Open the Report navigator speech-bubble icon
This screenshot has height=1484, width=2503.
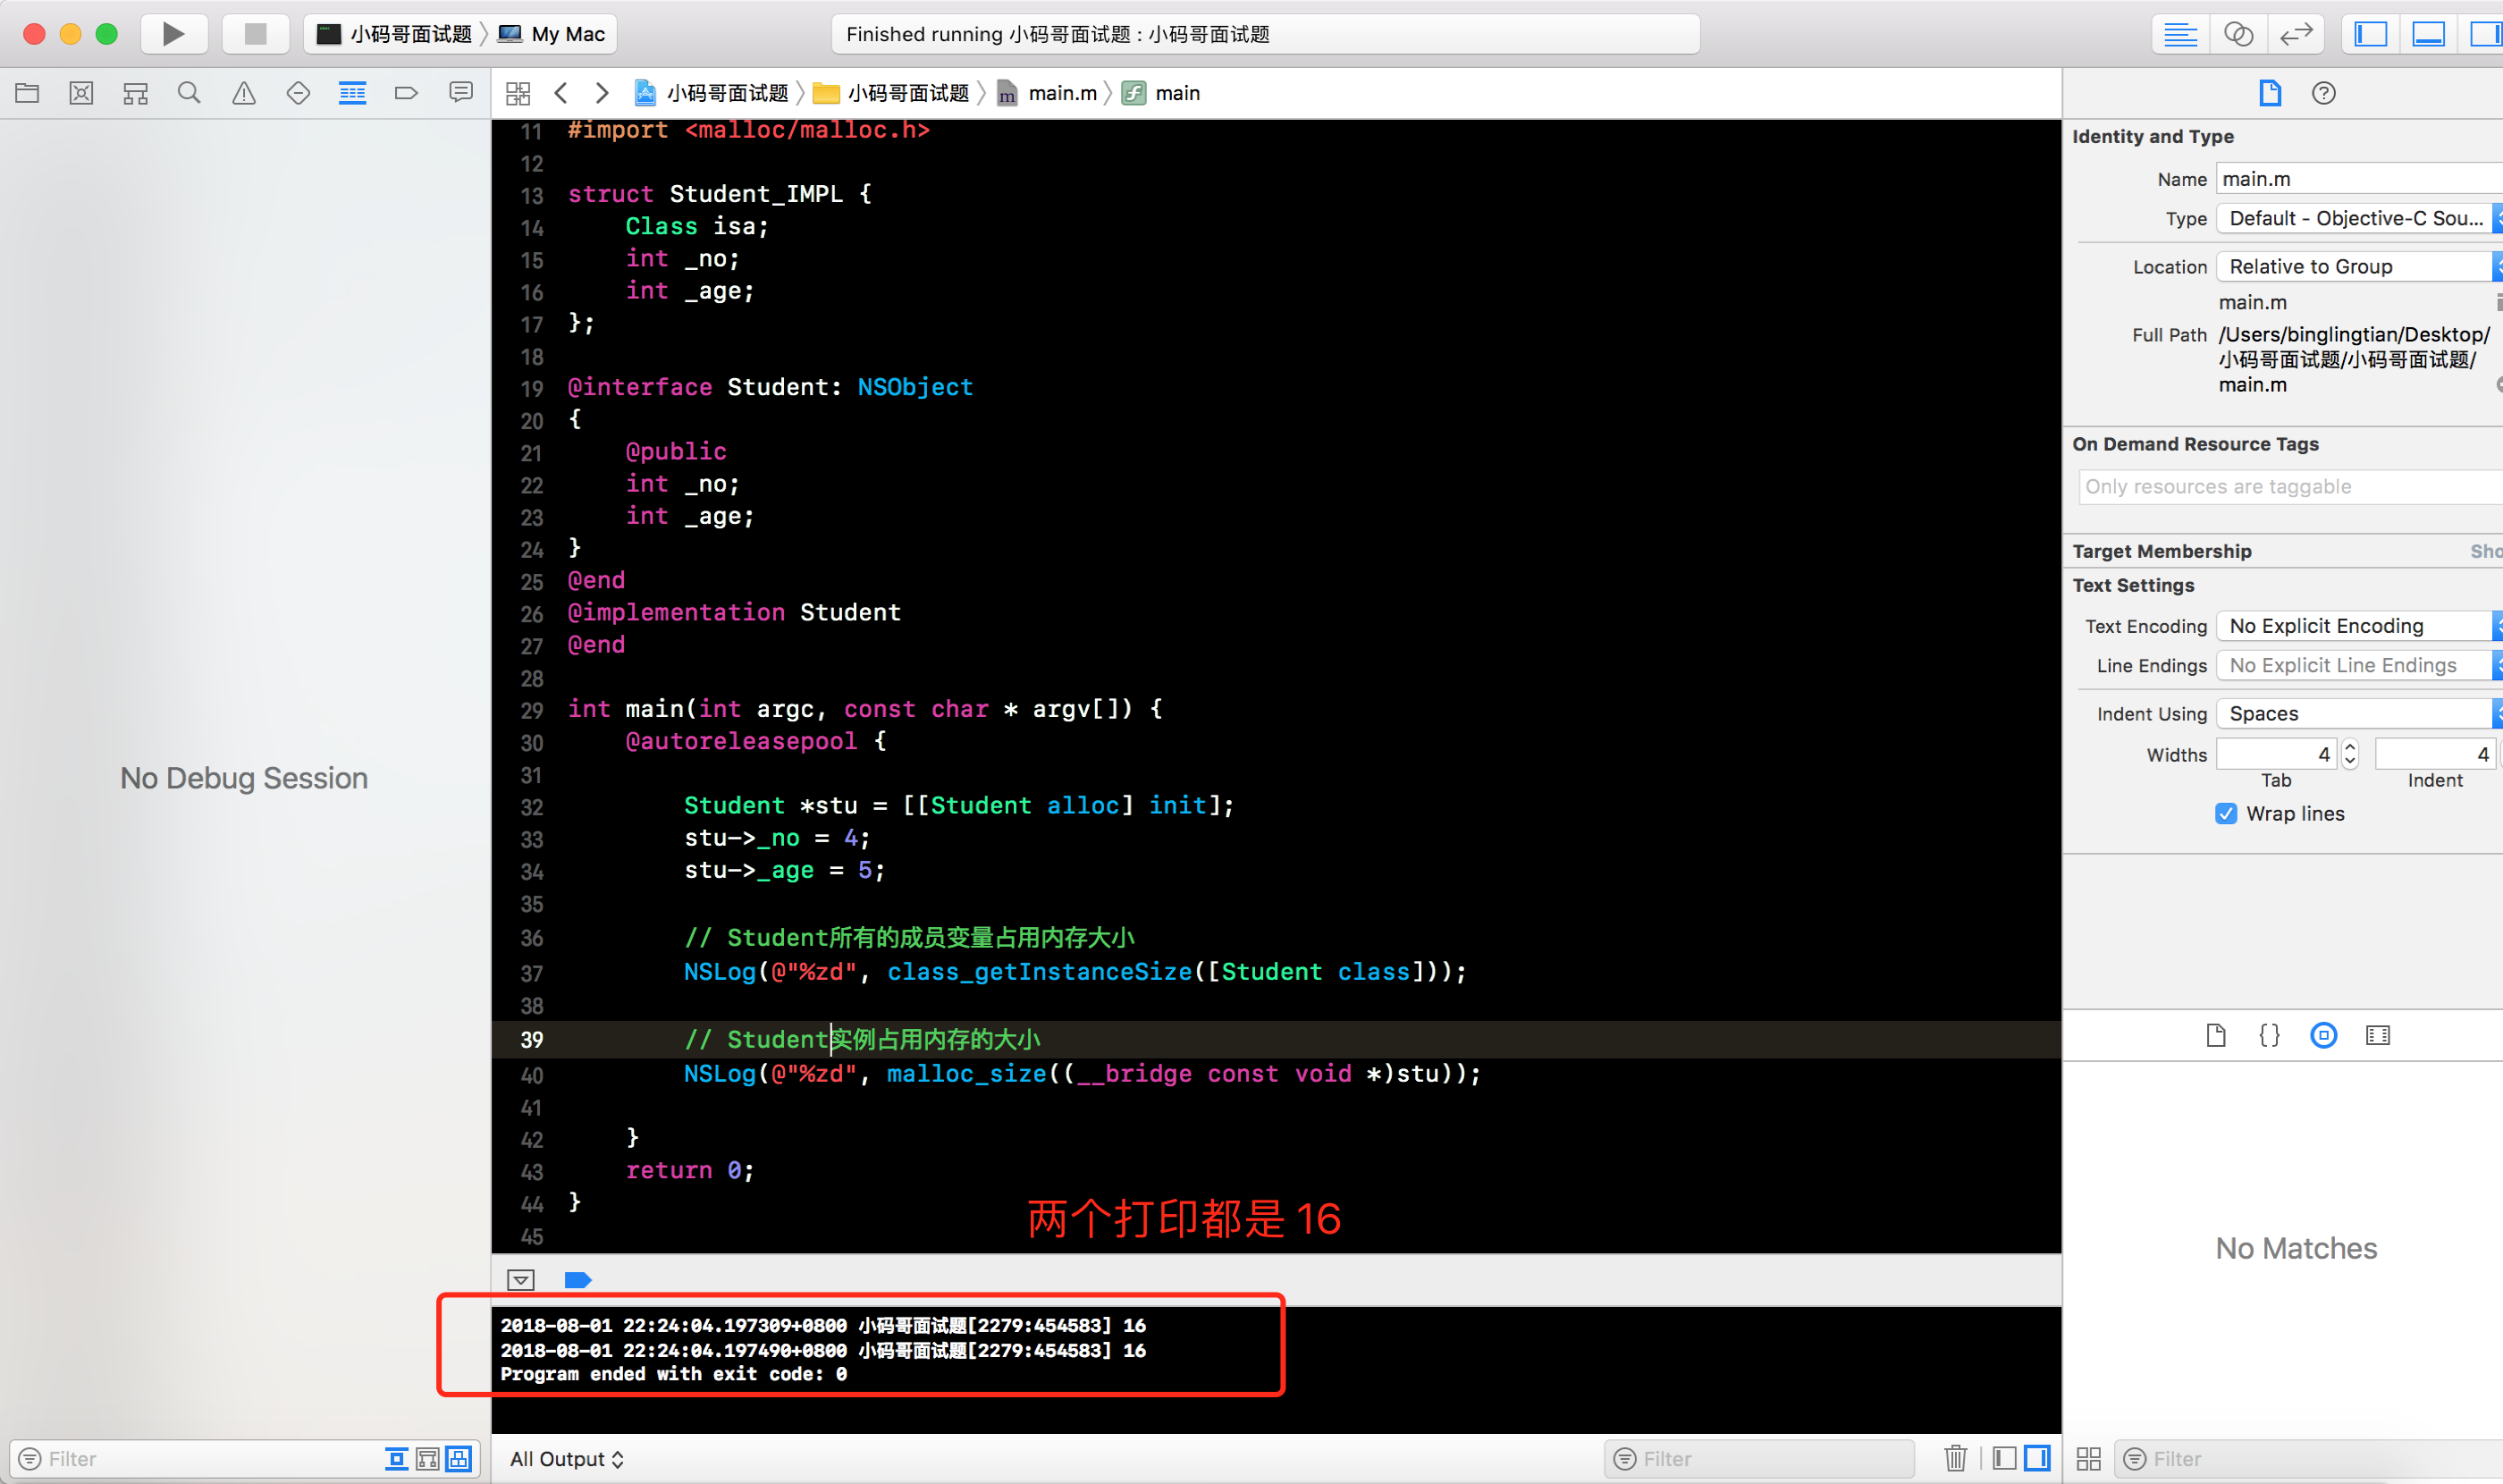(460, 93)
